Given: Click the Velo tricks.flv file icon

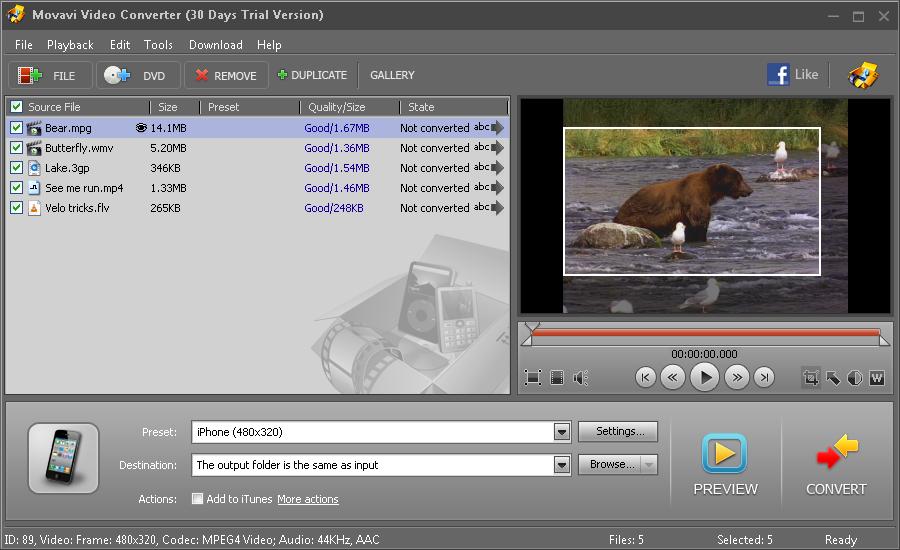Looking at the screenshot, I should click(34, 208).
